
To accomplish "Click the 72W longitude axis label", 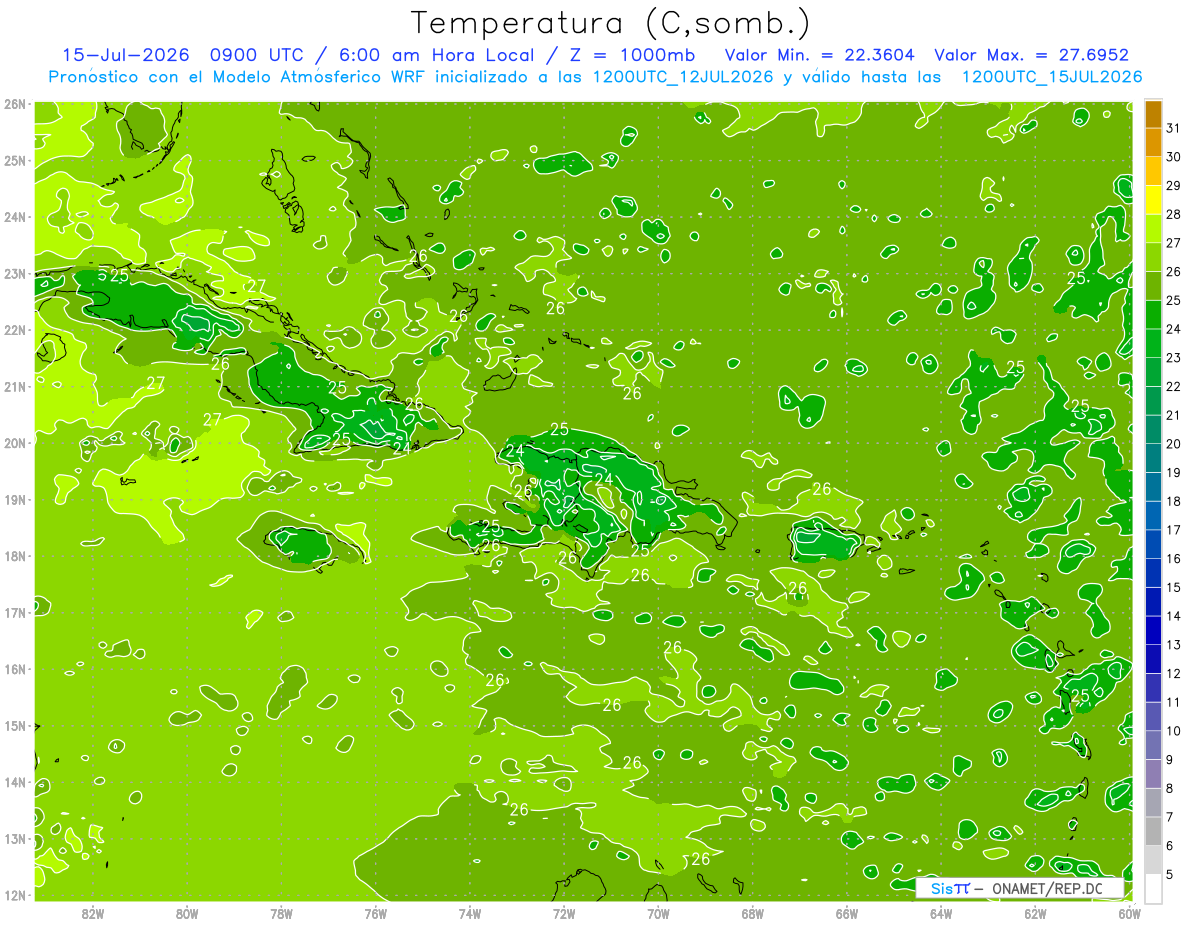I will pos(564,913).
